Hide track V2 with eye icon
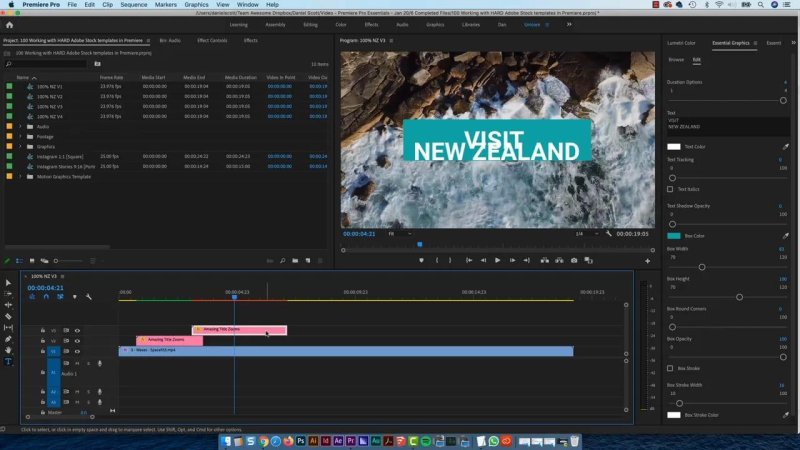The image size is (800, 450). pyautogui.click(x=78, y=341)
